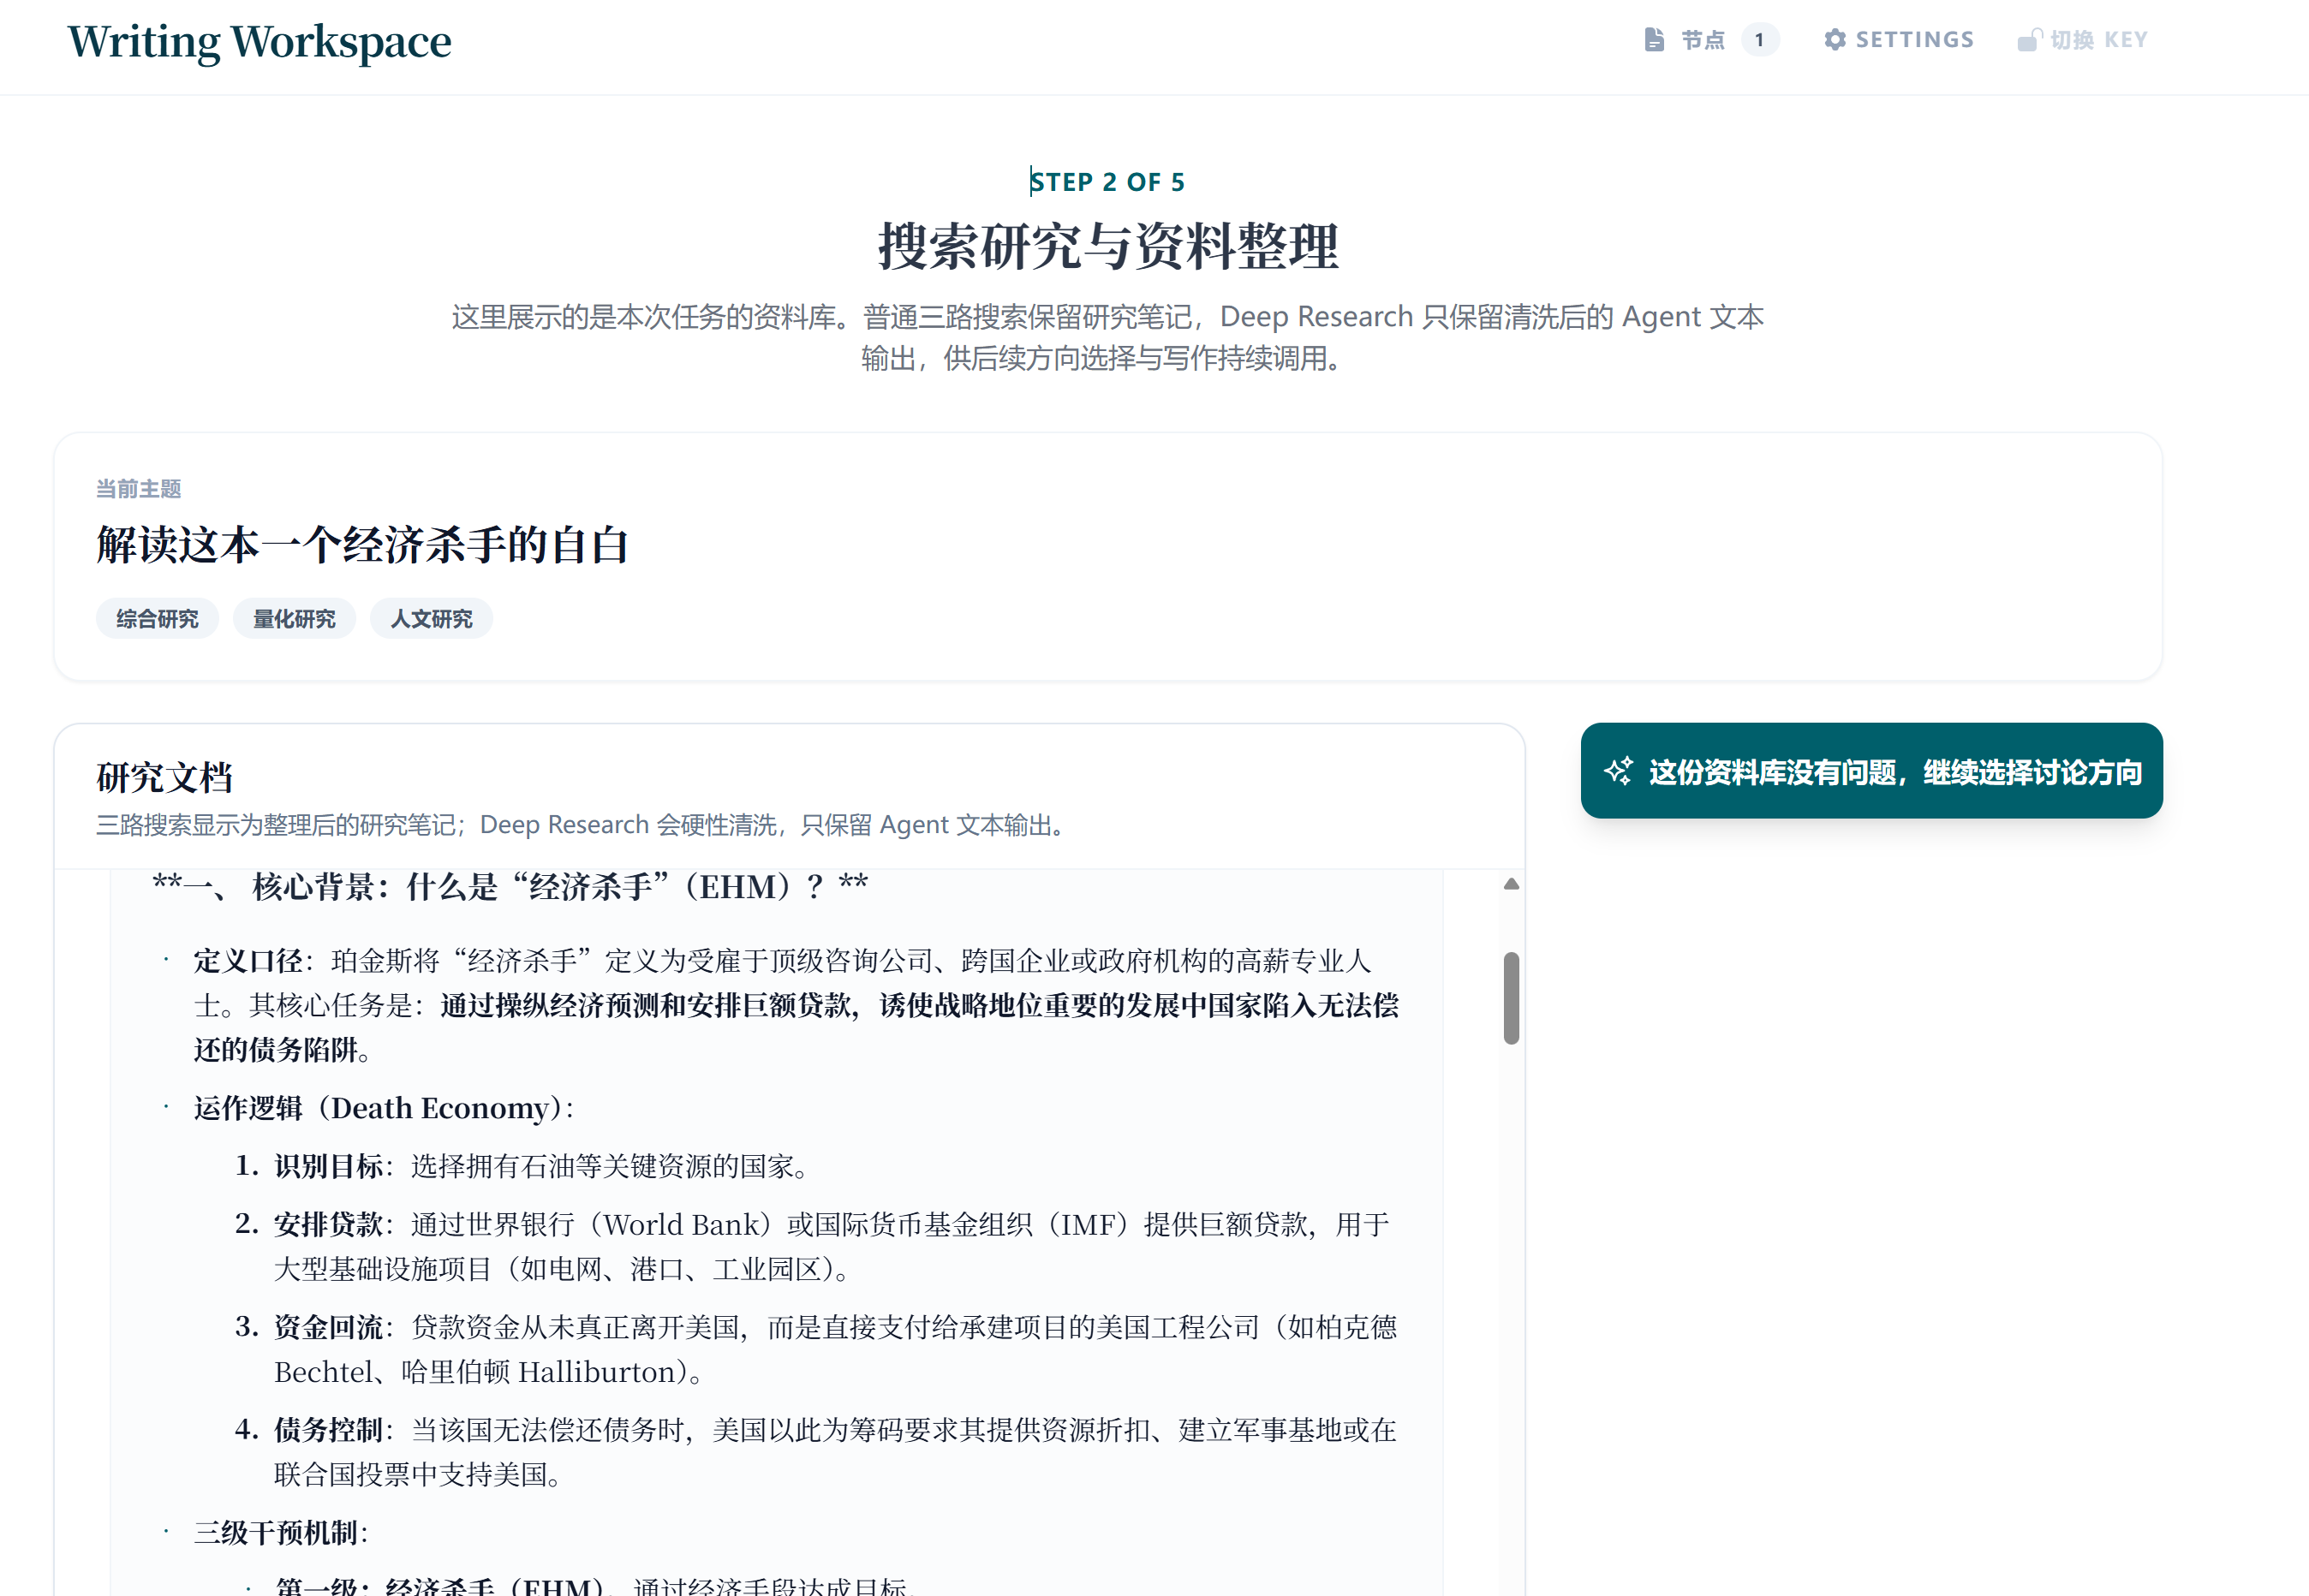2309x1596 pixels.
Task: Click the 切换 KEY option
Action: (2097, 39)
